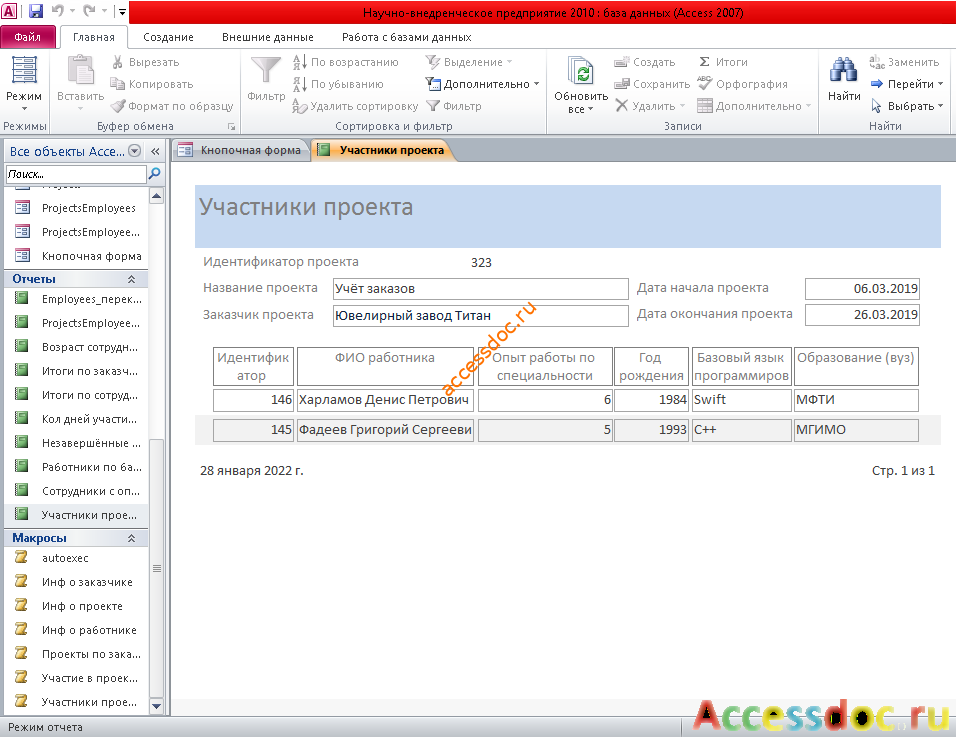Image resolution: width=956 pixels, height=737 pixels.
Task: Click the Найти binoculars icon
Action: tap(844, 71)
